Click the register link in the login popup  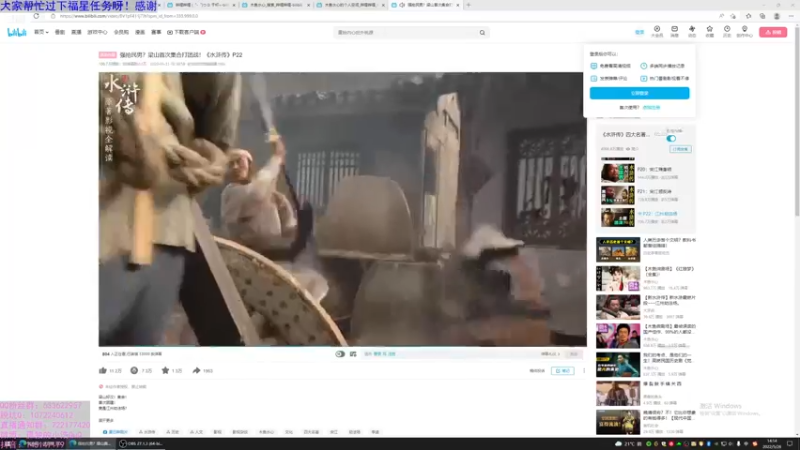coord(652,108)
